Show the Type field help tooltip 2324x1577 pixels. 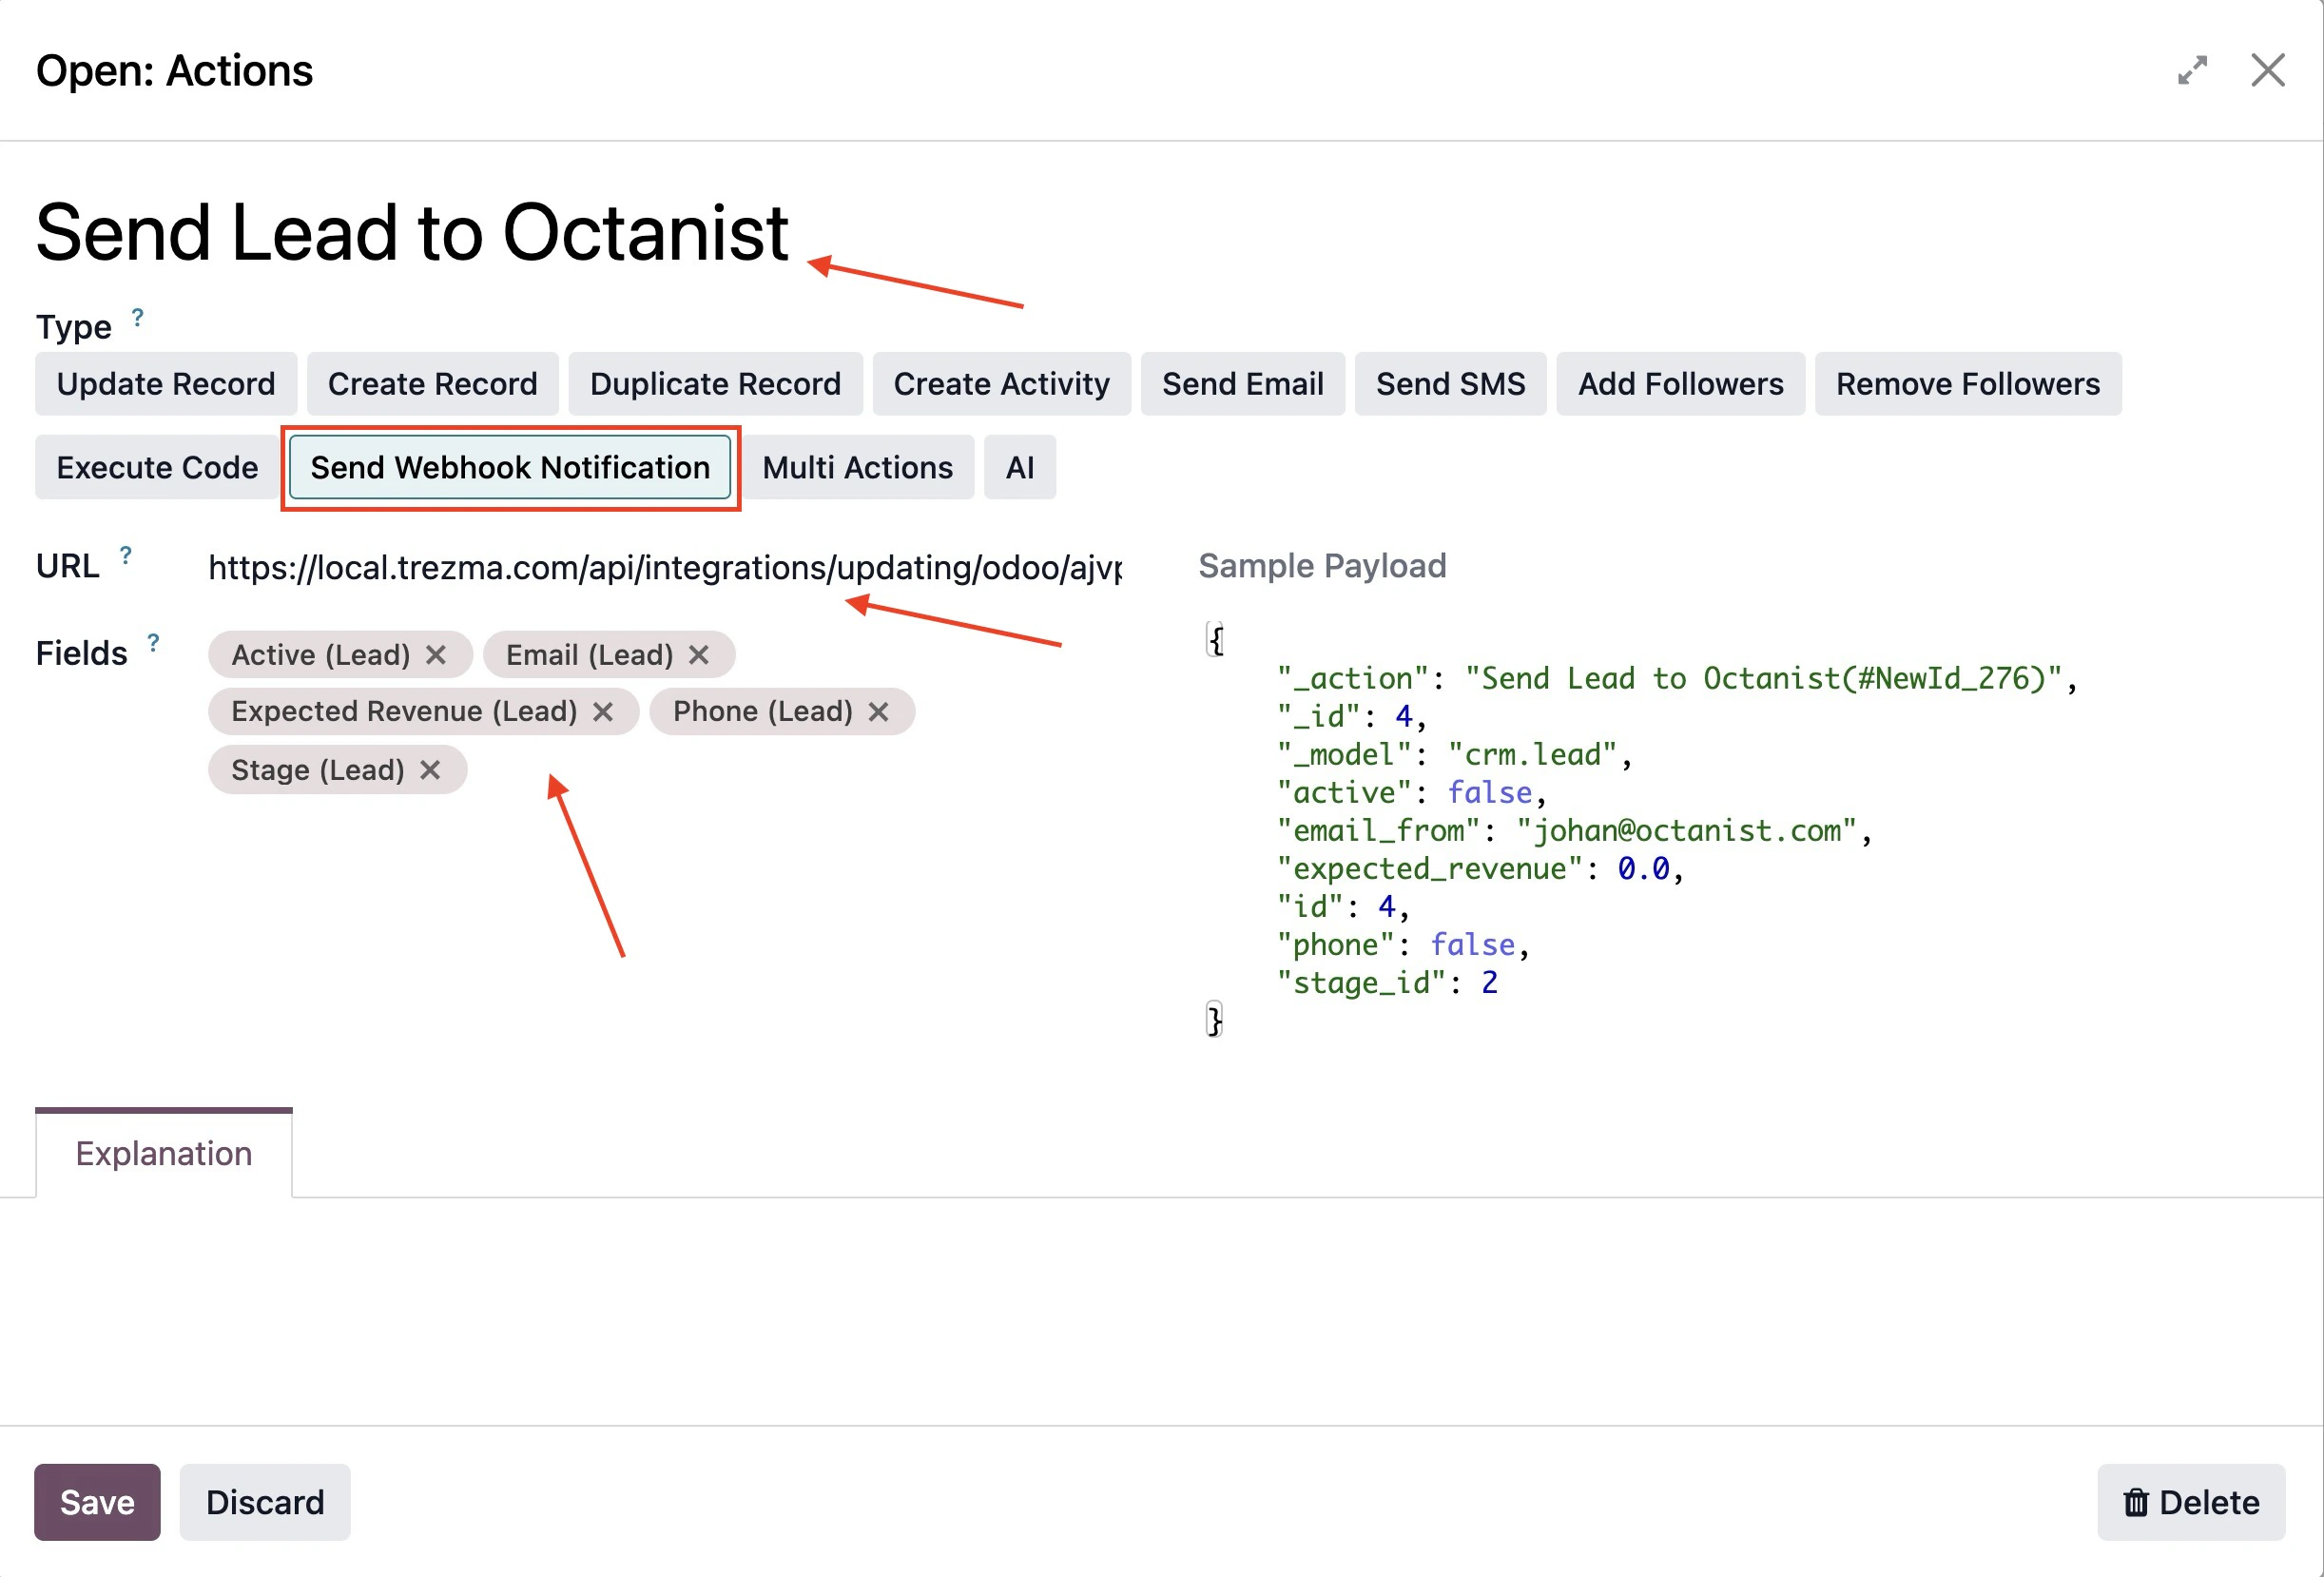tap(138, 318)
